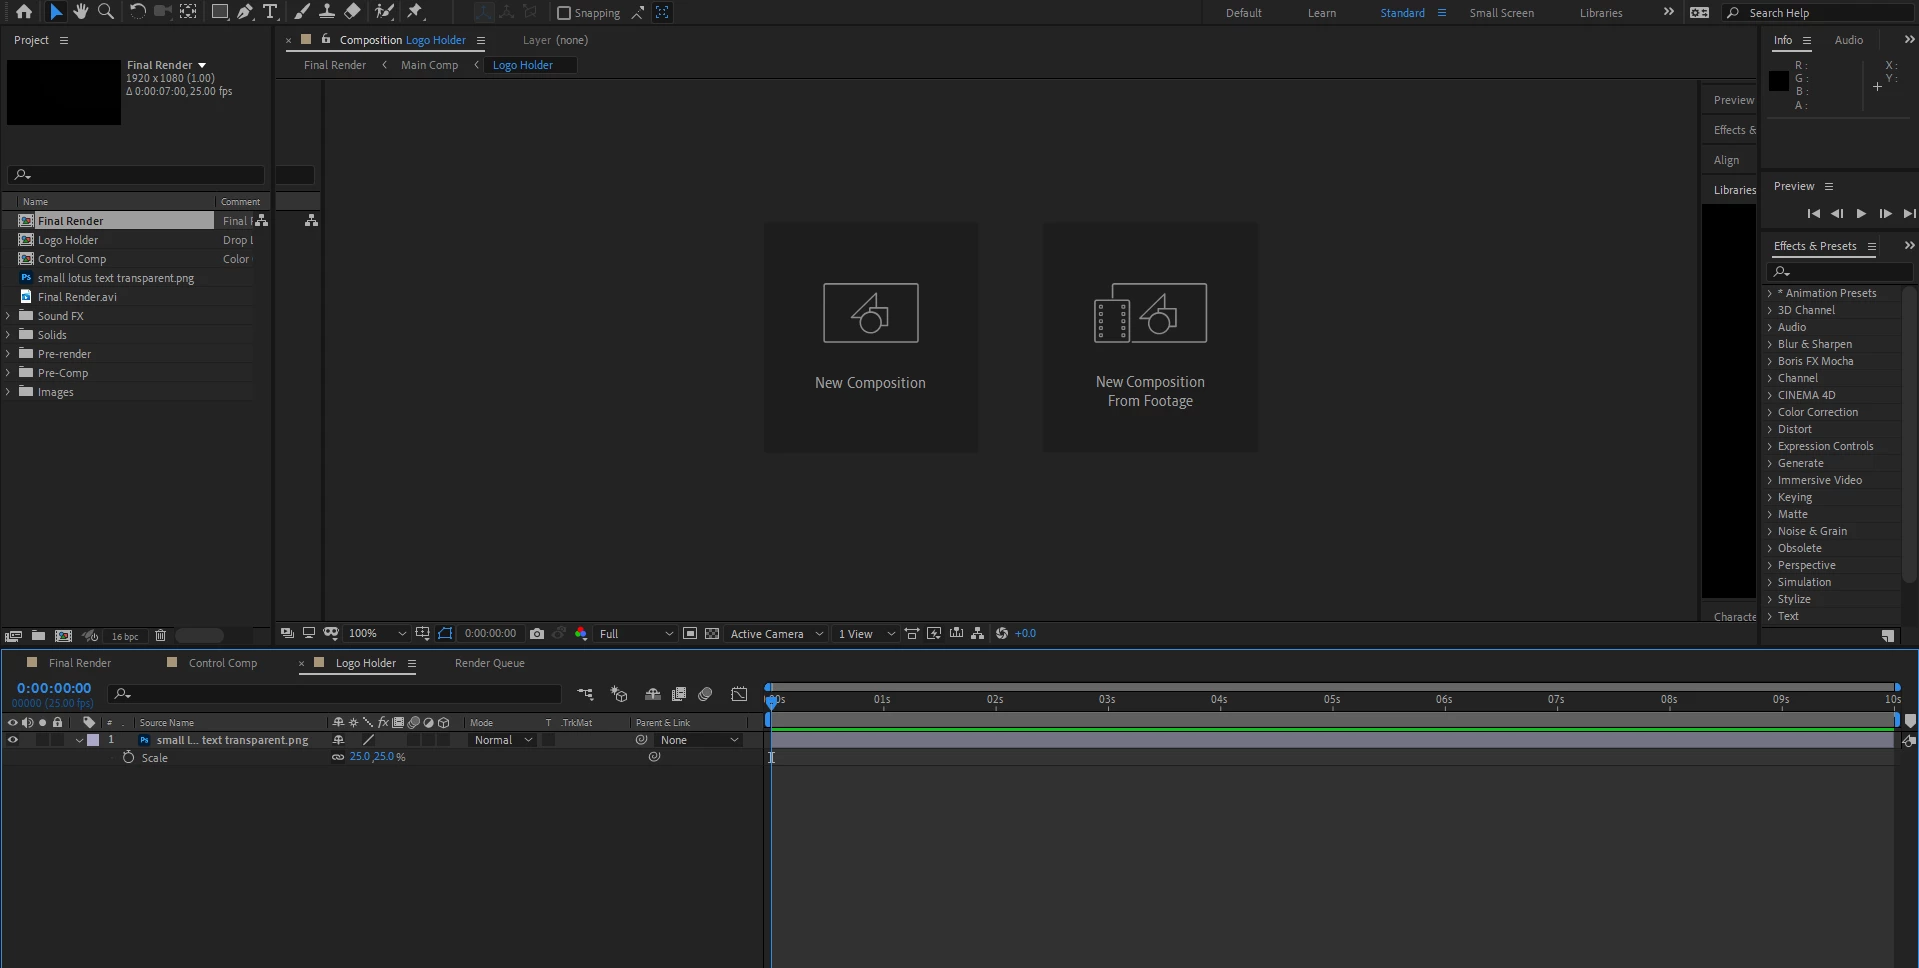Expand the Pre-render folder
The height and width of the screenshot is (968, 1919).
(x=9, y=354)
